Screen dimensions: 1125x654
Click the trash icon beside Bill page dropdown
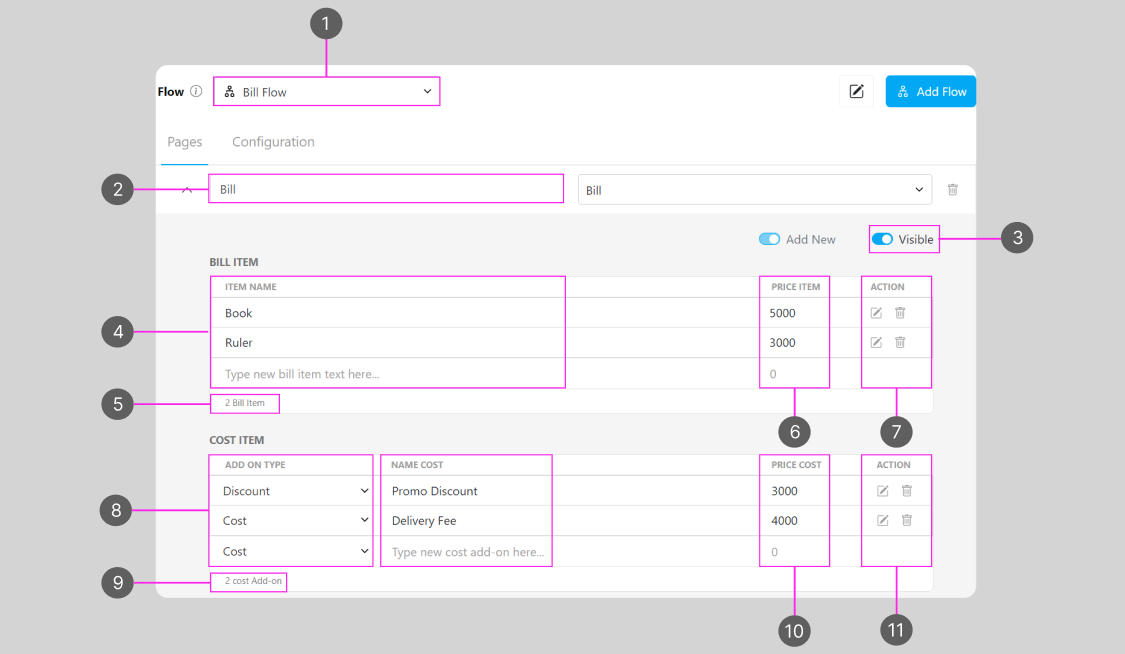[953, 190]
